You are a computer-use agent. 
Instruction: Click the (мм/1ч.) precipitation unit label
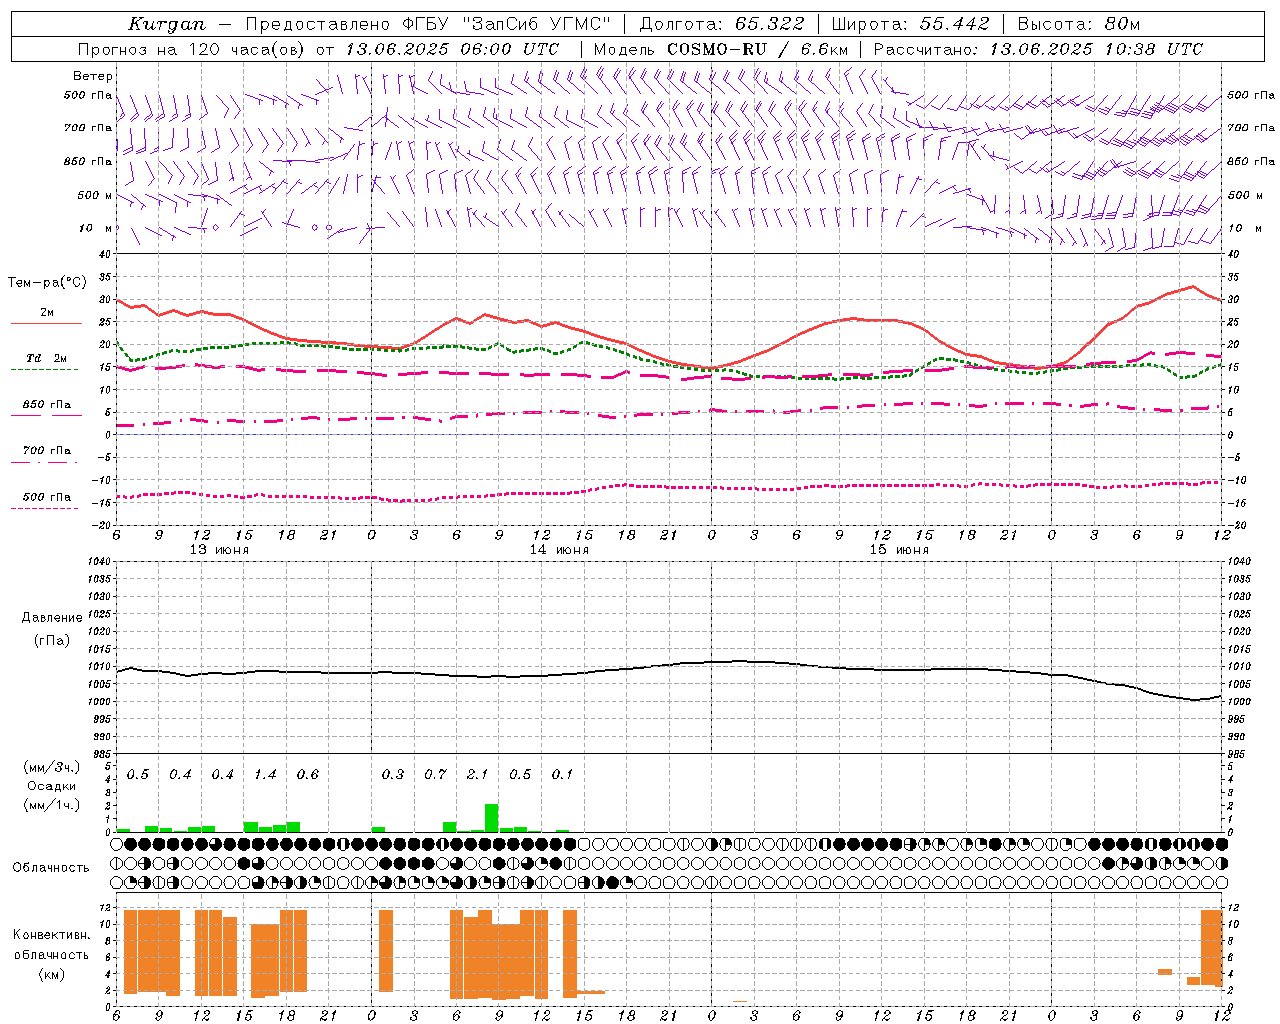click(52, 805)
